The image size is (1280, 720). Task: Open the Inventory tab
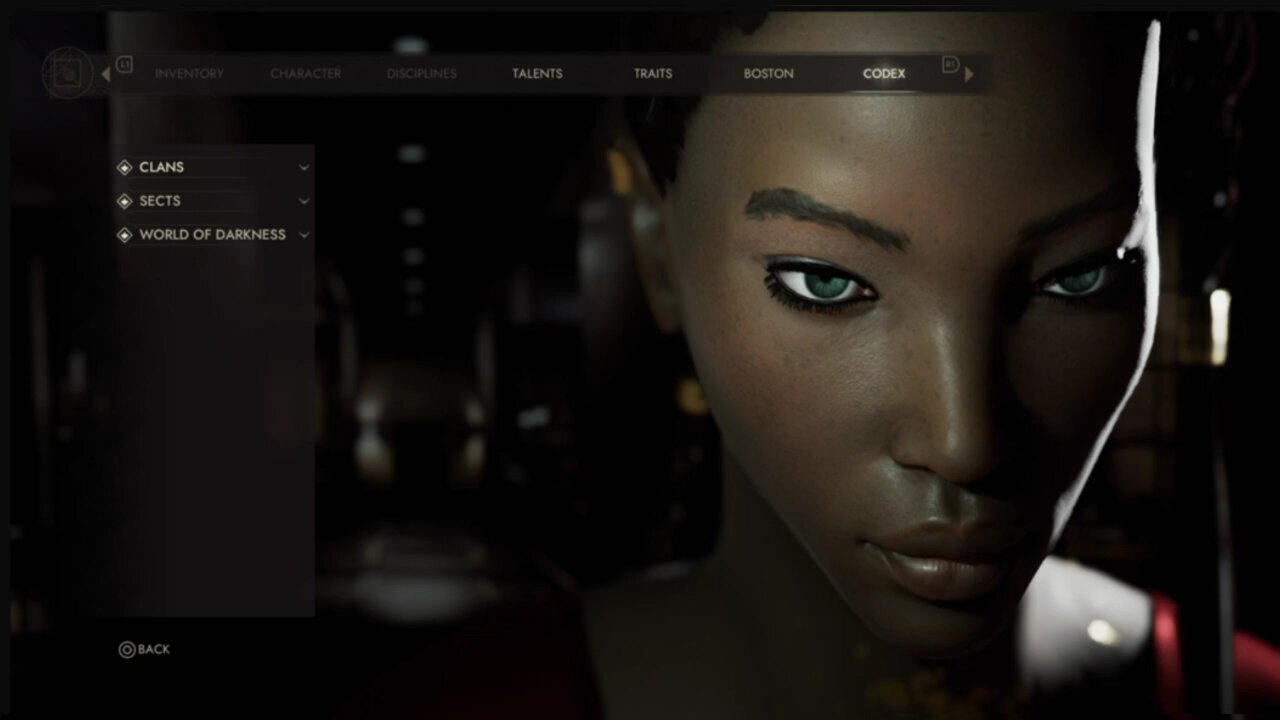click(189, 73)
